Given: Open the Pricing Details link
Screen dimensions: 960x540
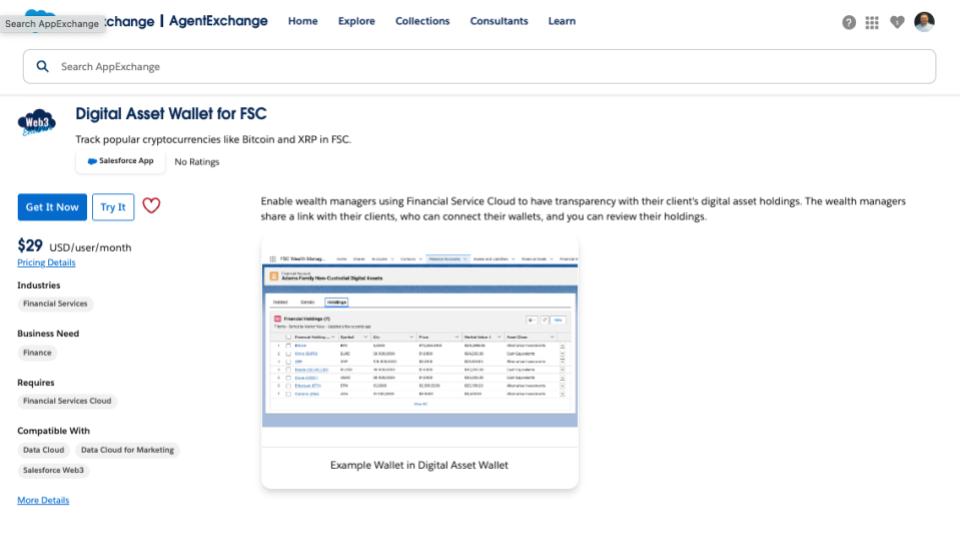Looking at the screenshot, I should point(47,263).
